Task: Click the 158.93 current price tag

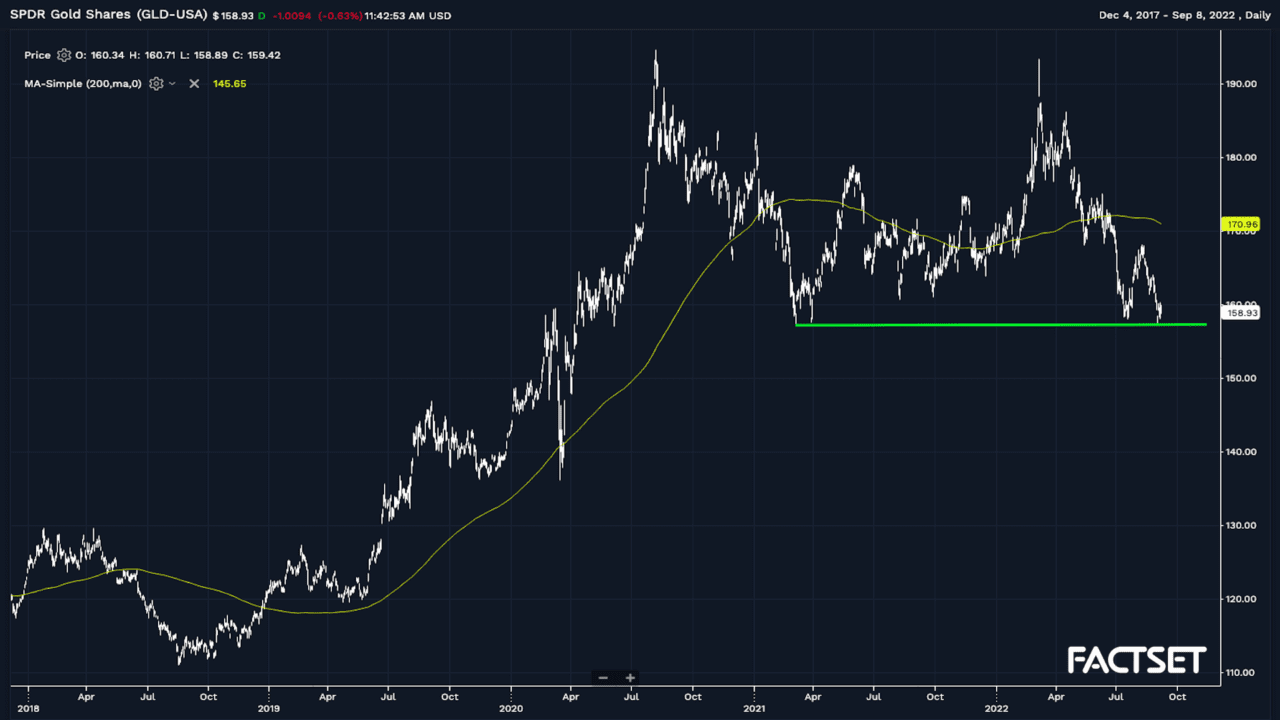Action: pos(1240,313)
